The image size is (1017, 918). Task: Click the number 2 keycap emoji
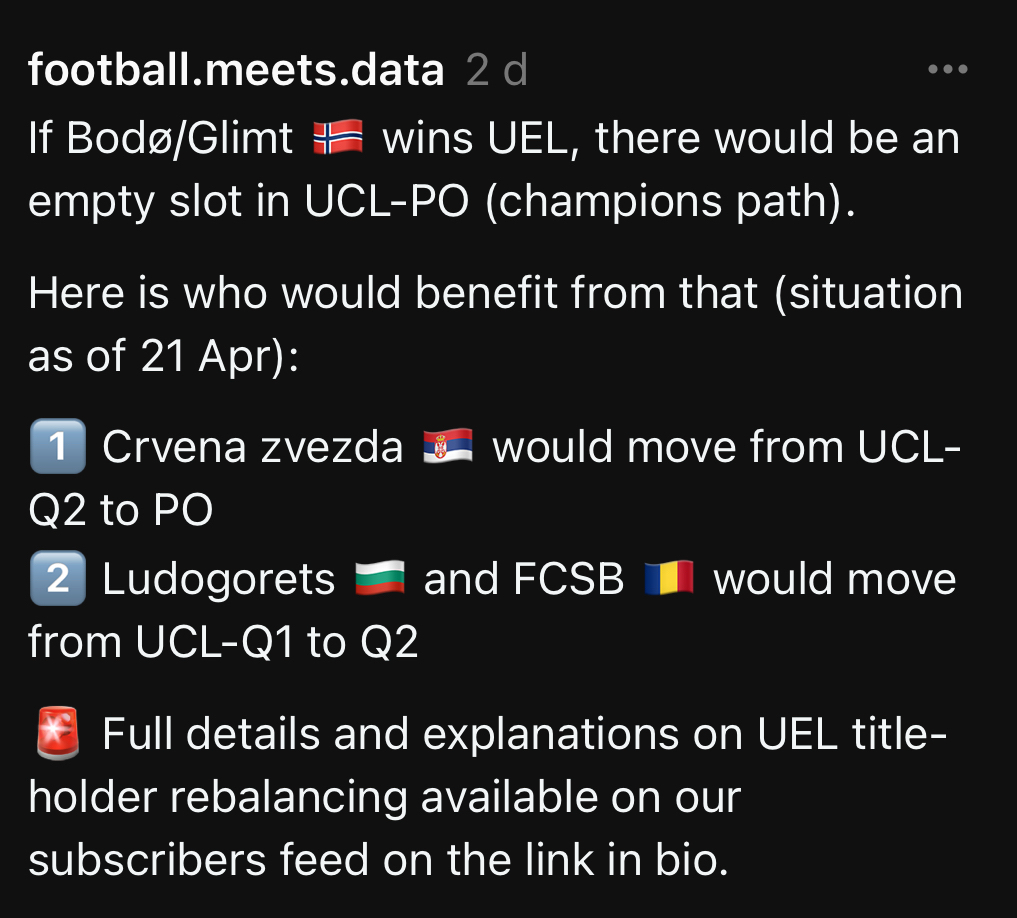[58, 580]
